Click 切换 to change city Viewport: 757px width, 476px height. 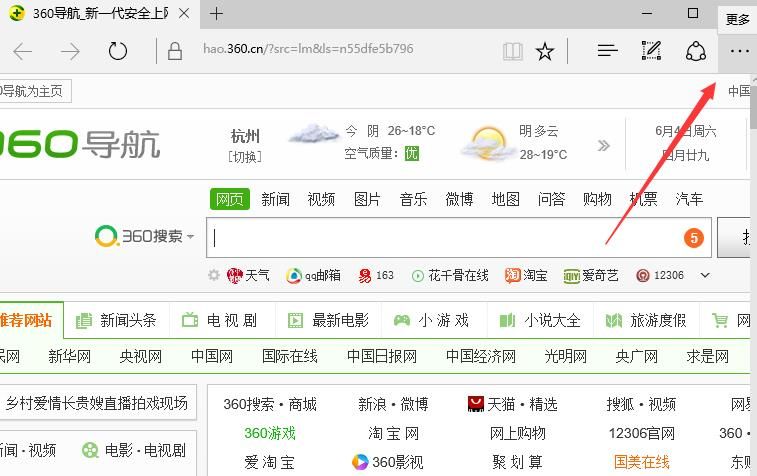point(245,157)
